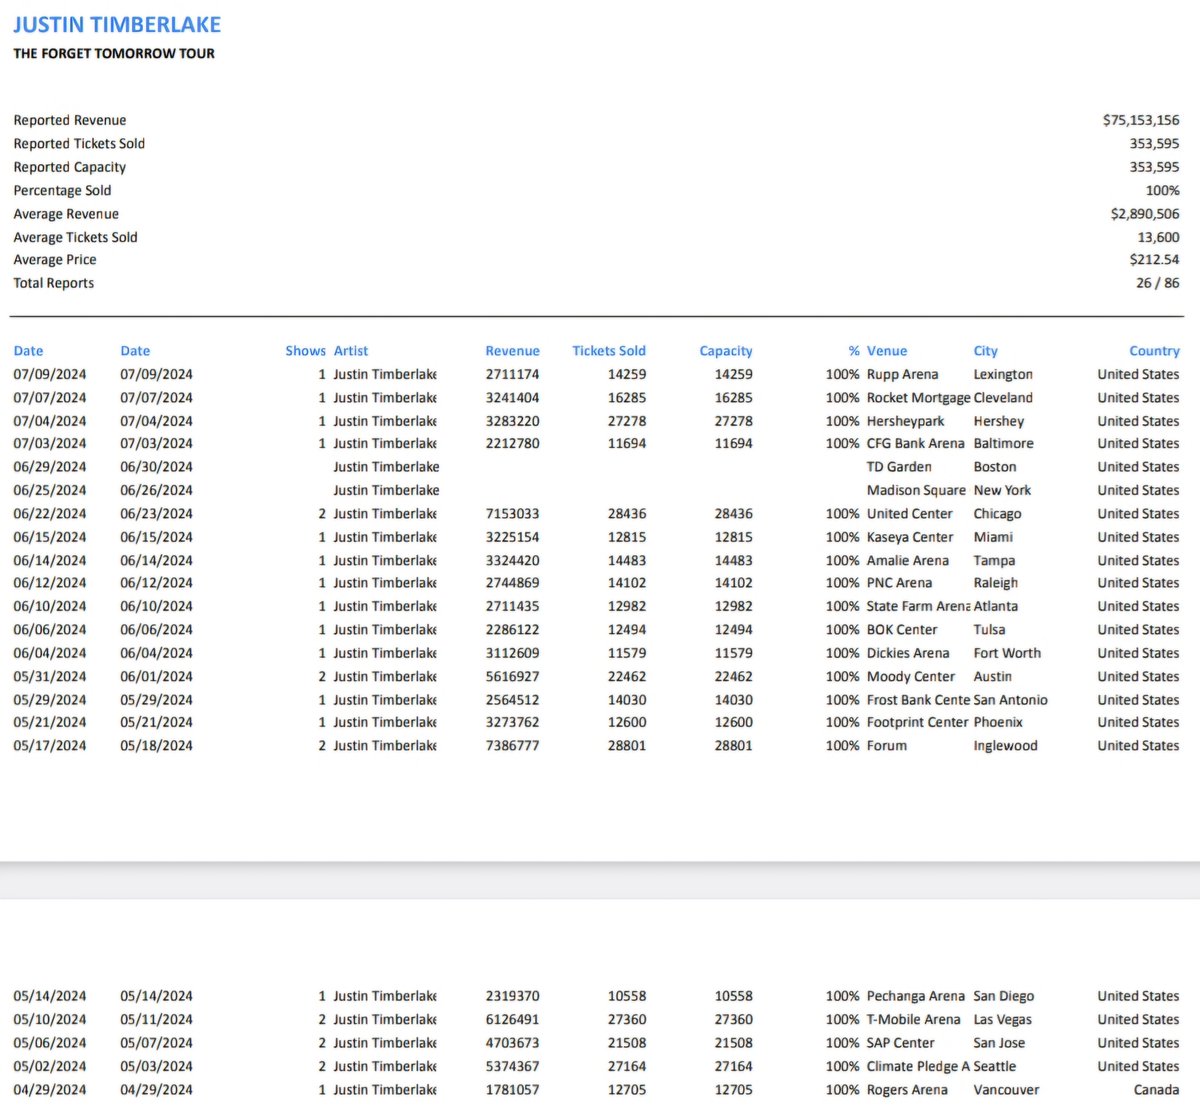Viewport: 1200px width, 1115px height.
Task: Click the Amalie Arena venue cell
Action: tap(907, 561)
